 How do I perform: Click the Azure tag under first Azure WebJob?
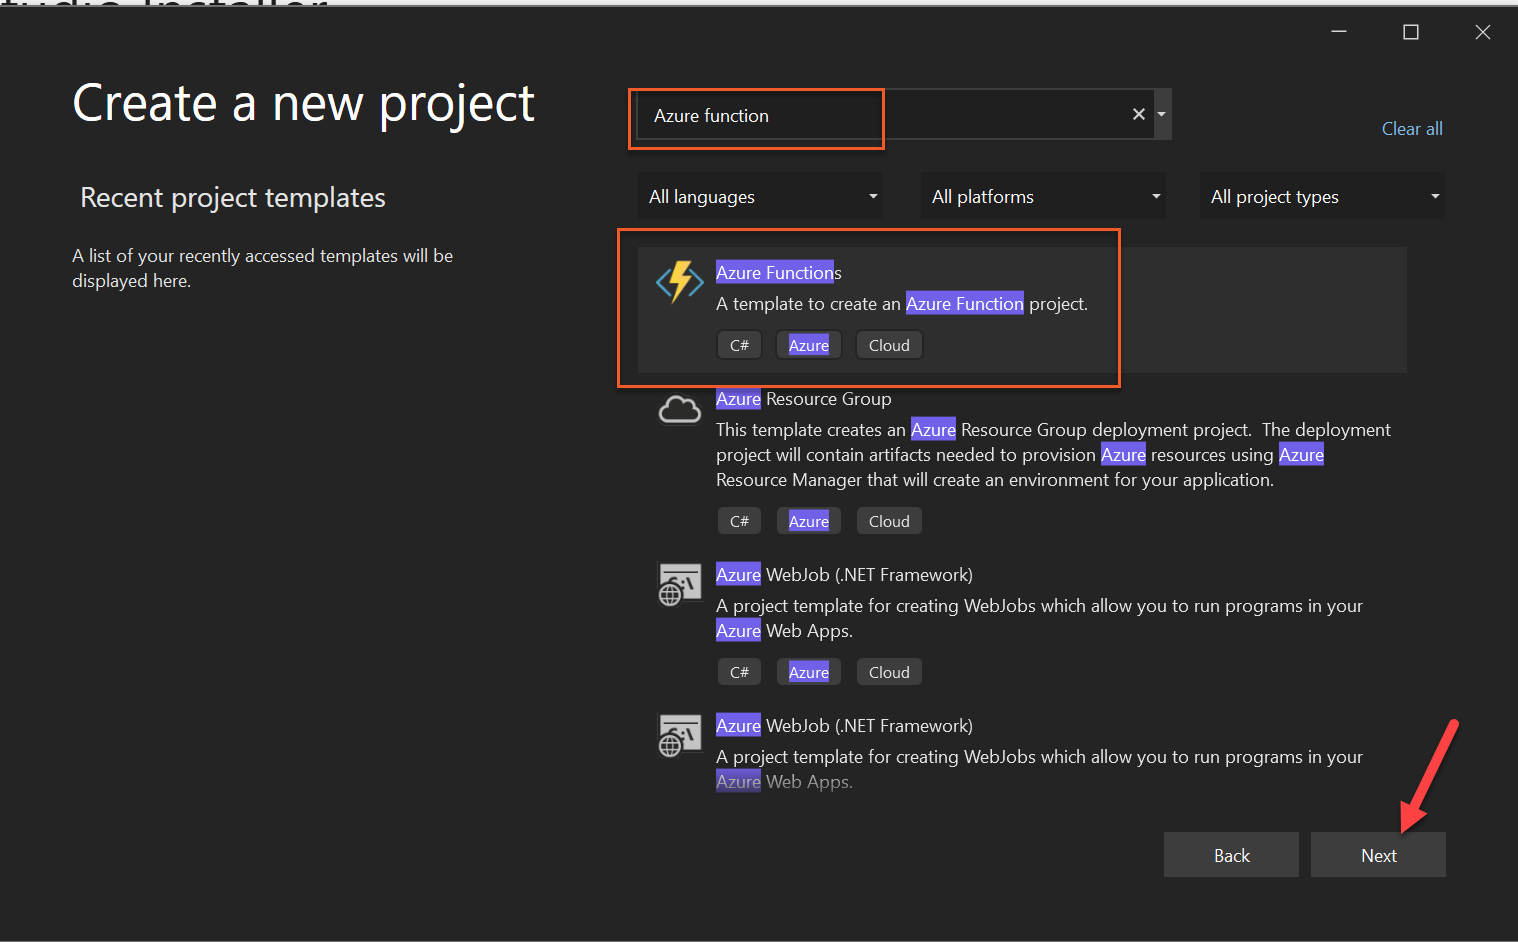pyautogui.click(x=809, y=672)
